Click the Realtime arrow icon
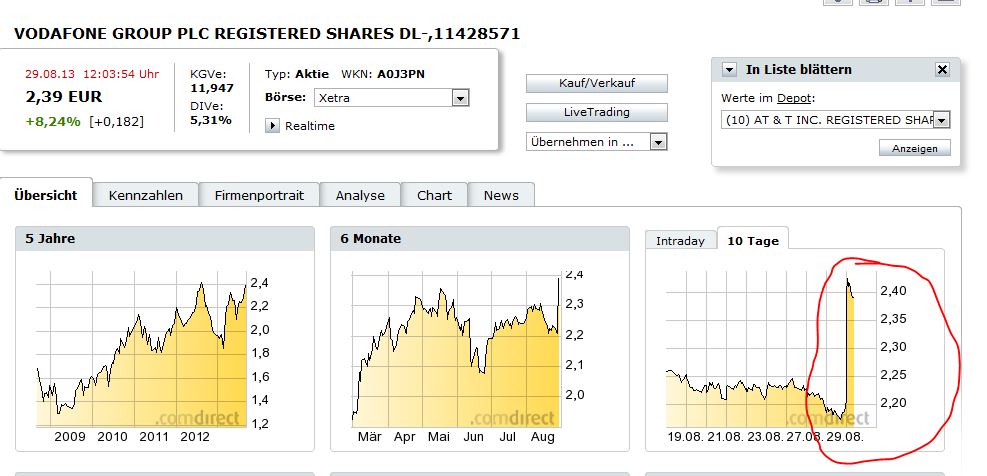Viewport: 987px width, 476px height. click(x=272, y=126)
